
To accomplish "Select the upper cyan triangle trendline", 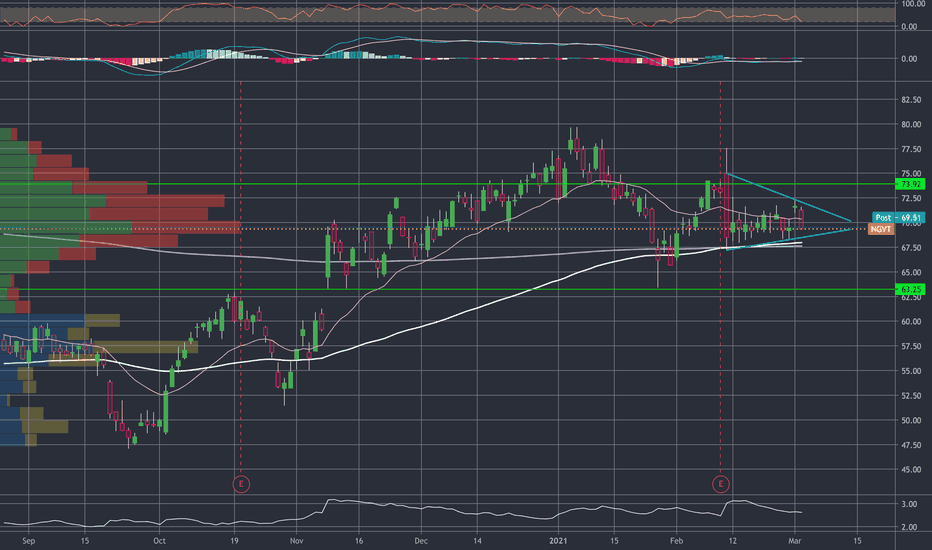I will click(789, 197).
